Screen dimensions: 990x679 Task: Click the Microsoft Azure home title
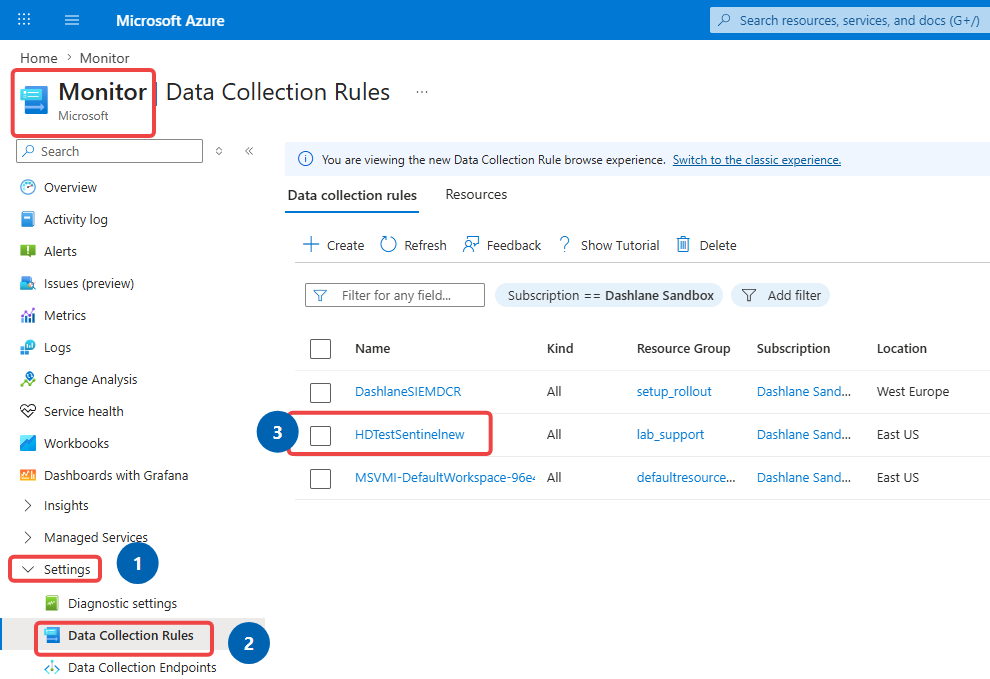click(170, 21)
